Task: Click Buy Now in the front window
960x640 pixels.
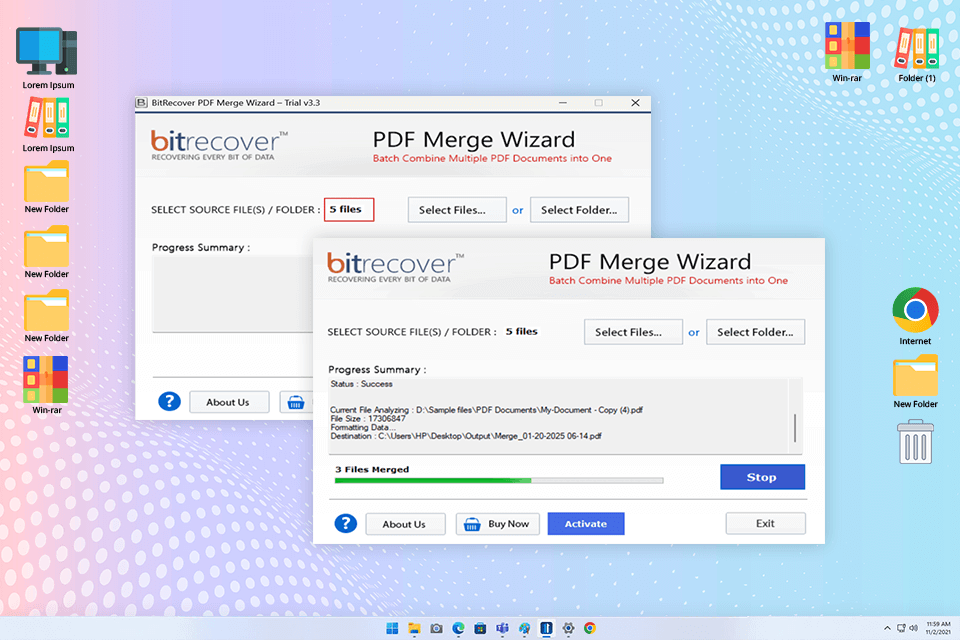Action: pos(497,524)
